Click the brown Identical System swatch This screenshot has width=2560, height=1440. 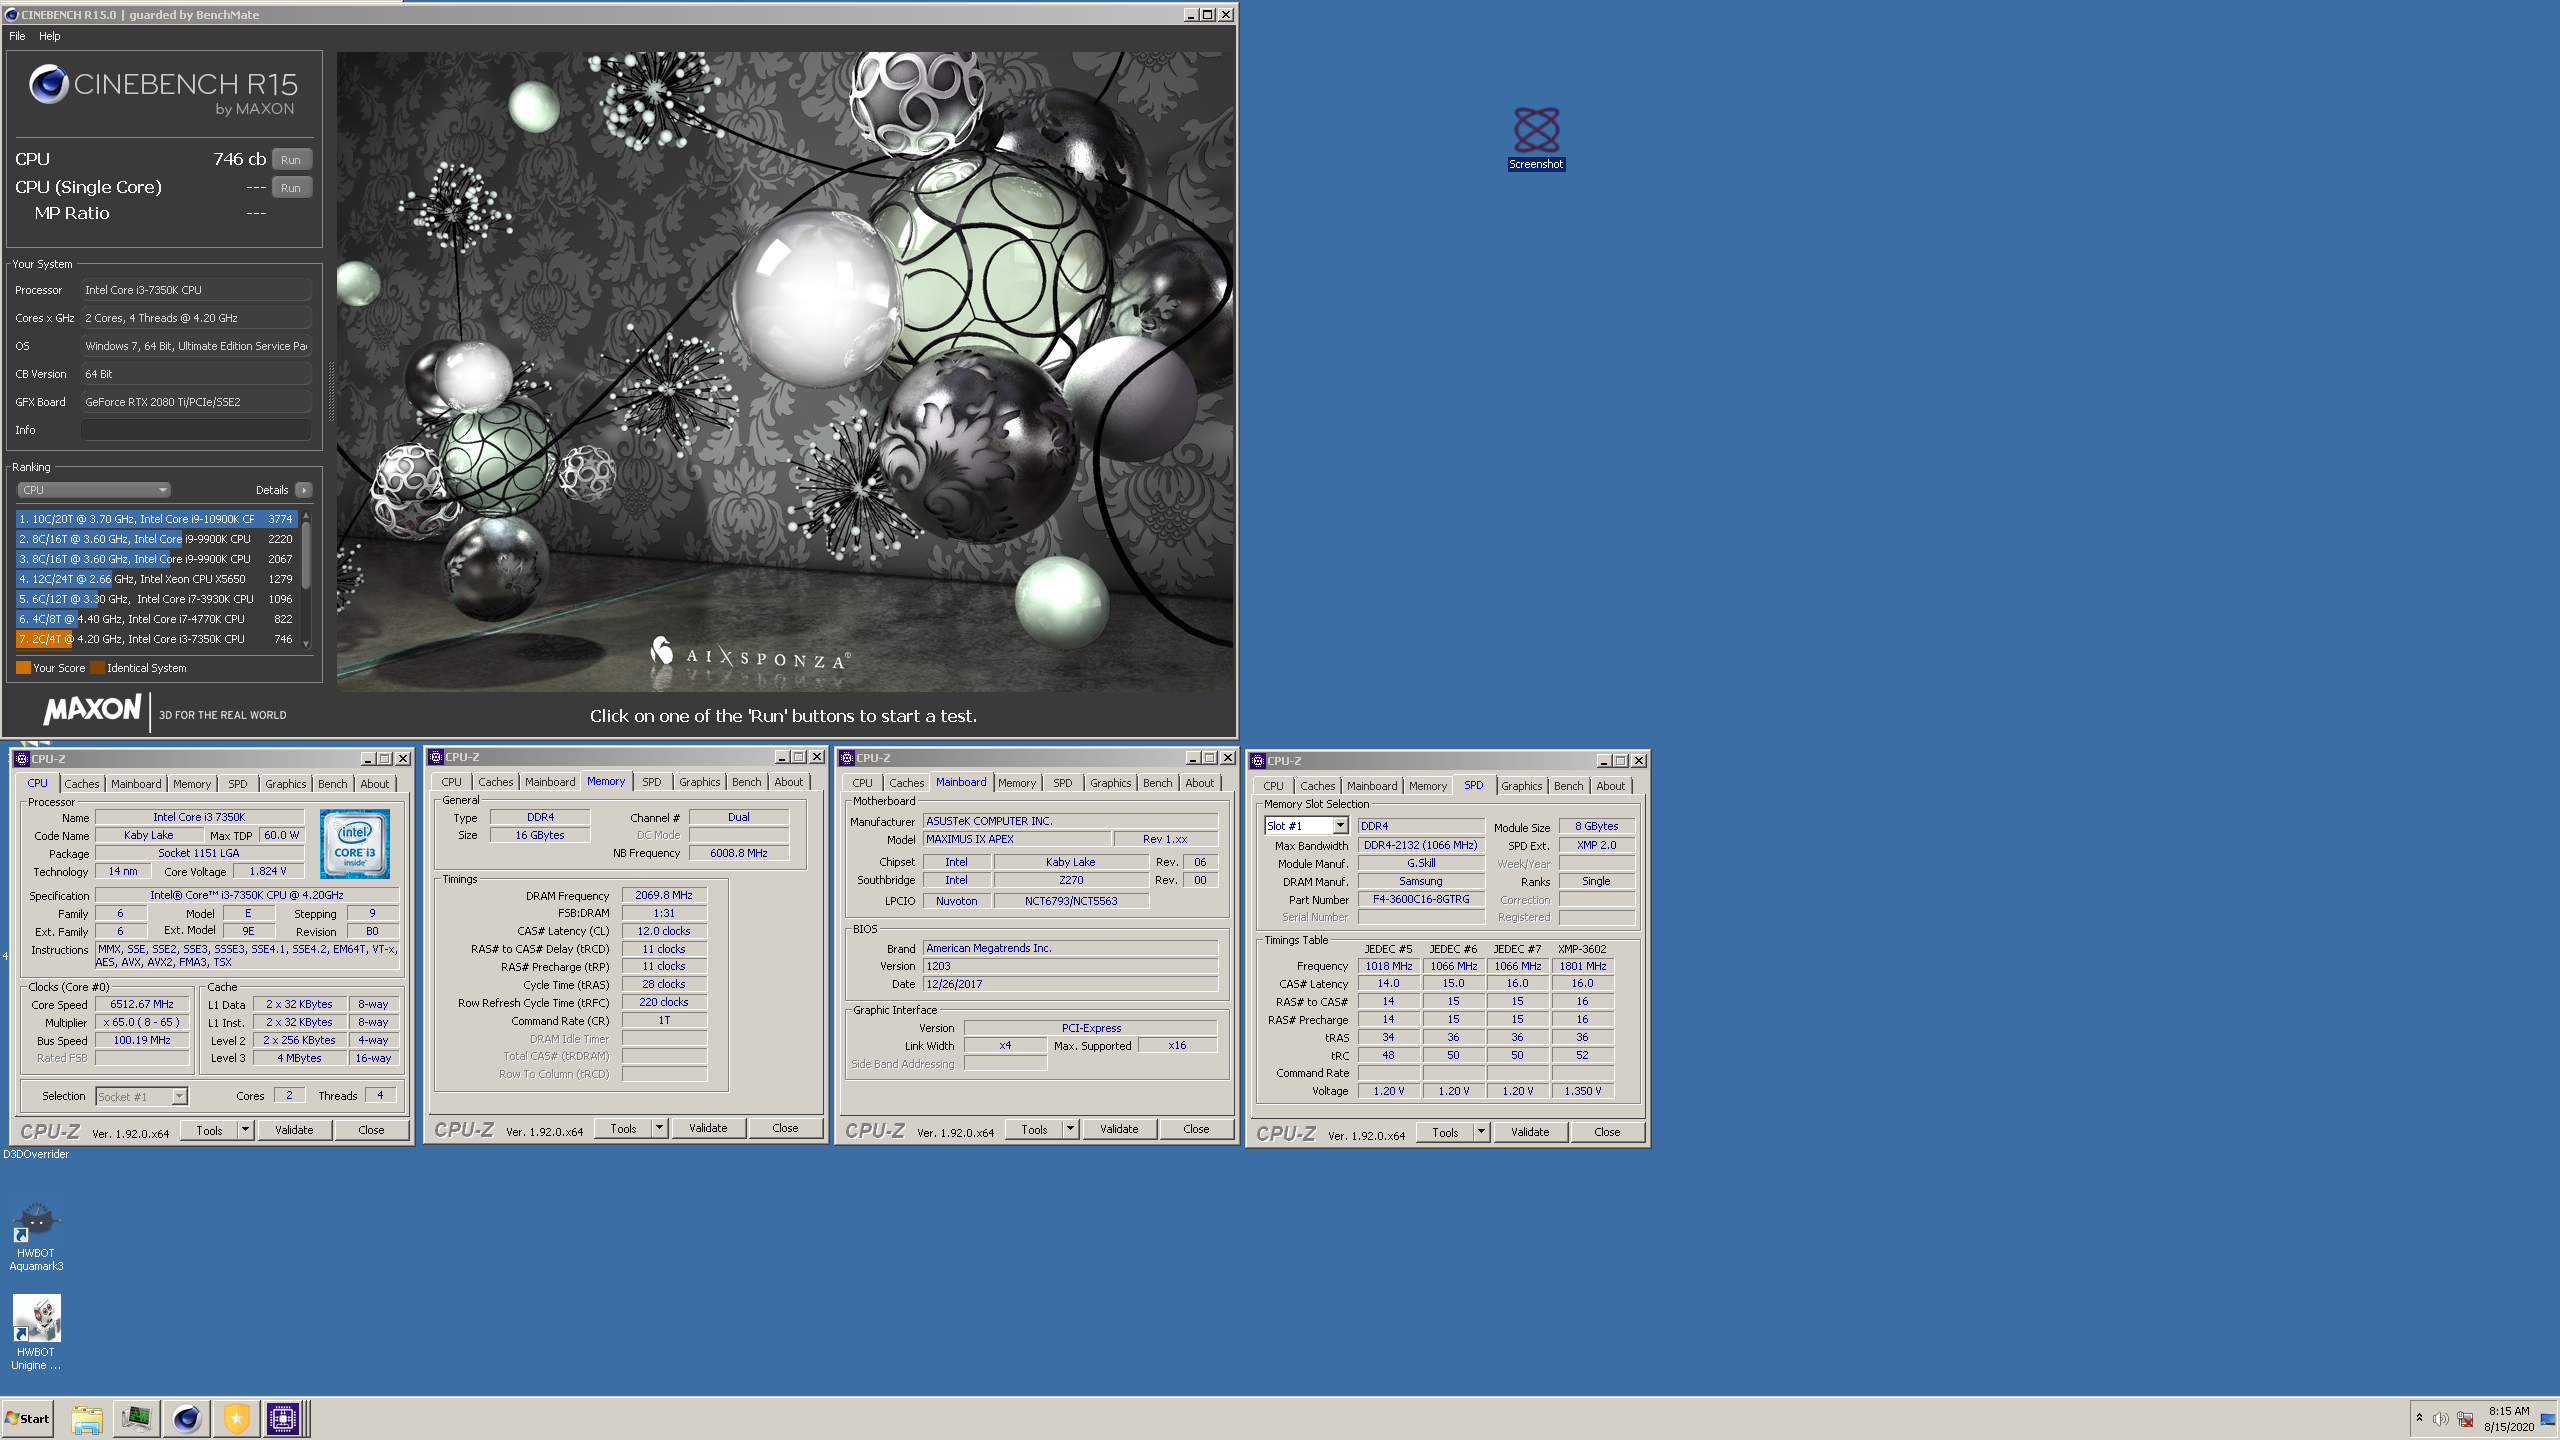tap(97, 668)
